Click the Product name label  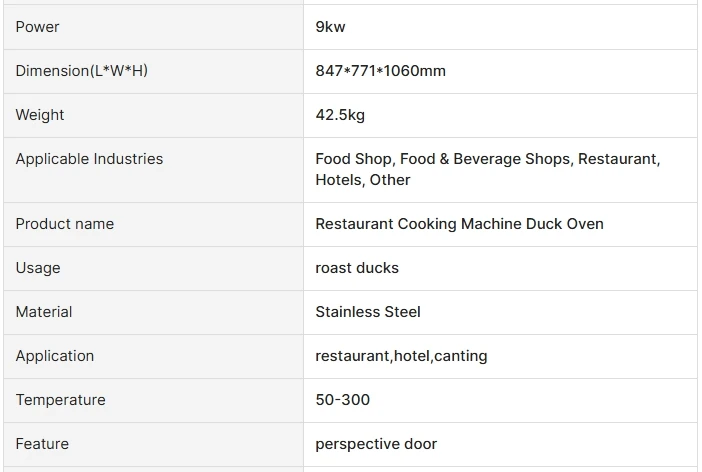(65, 224)
